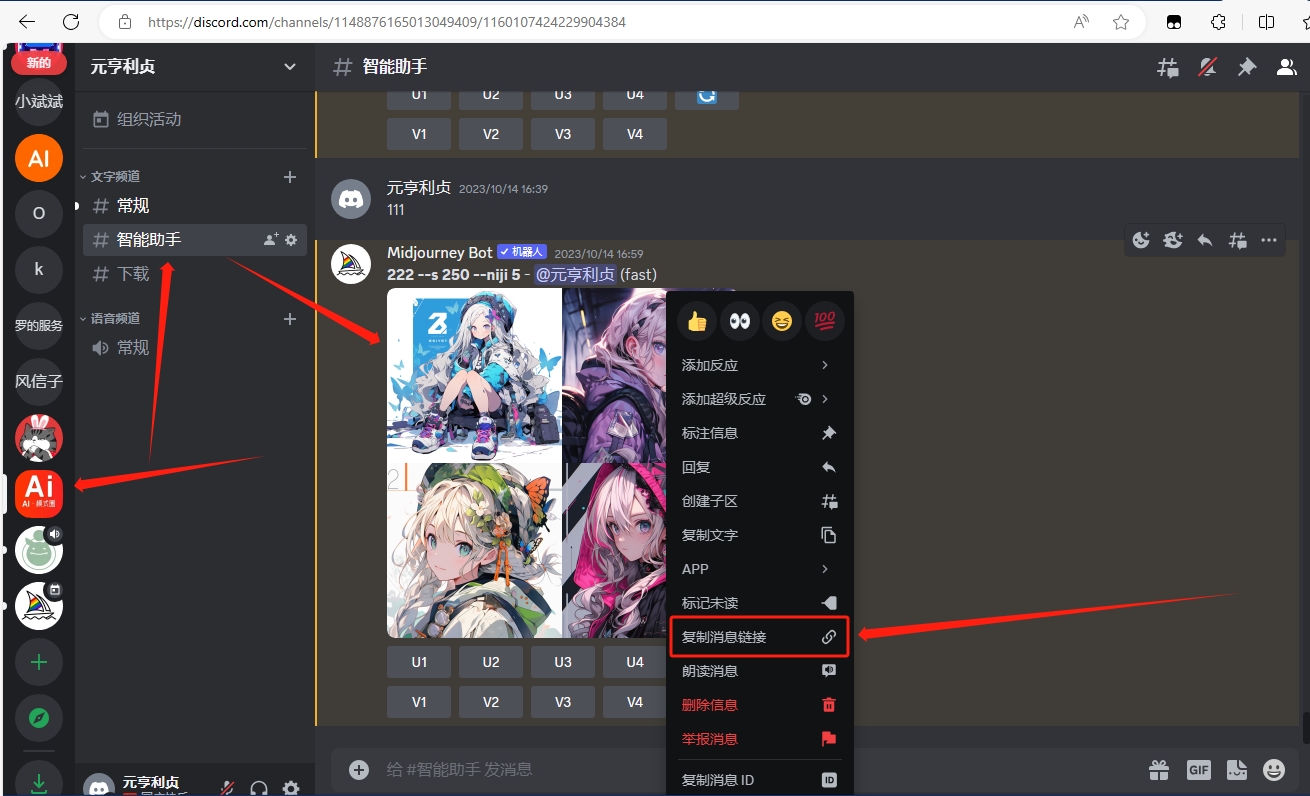Image resolution: width=1310 pixels, height=796 pixels.
Task: Choose 复制文字 in context menu
Action: click(x=760, y=535)
